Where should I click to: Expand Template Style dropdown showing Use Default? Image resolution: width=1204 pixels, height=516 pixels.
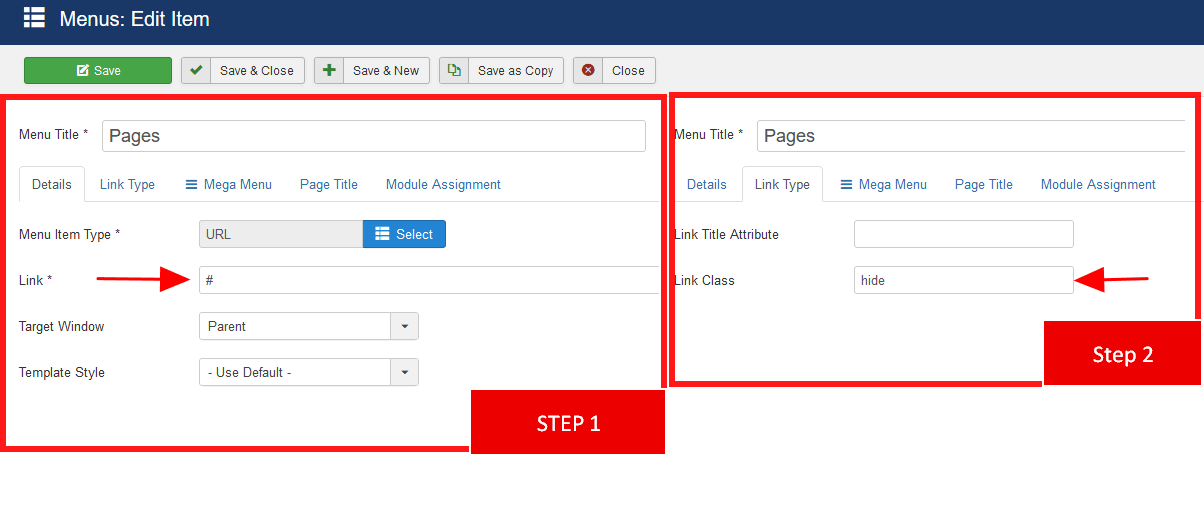point(309,372)
